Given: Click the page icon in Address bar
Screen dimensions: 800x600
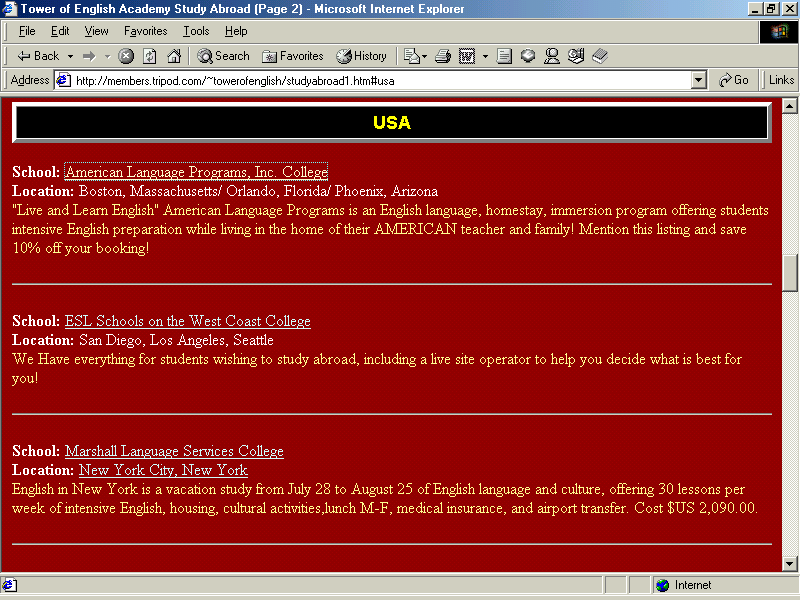Looking at the screenshot, I should [x=63, y=81].
